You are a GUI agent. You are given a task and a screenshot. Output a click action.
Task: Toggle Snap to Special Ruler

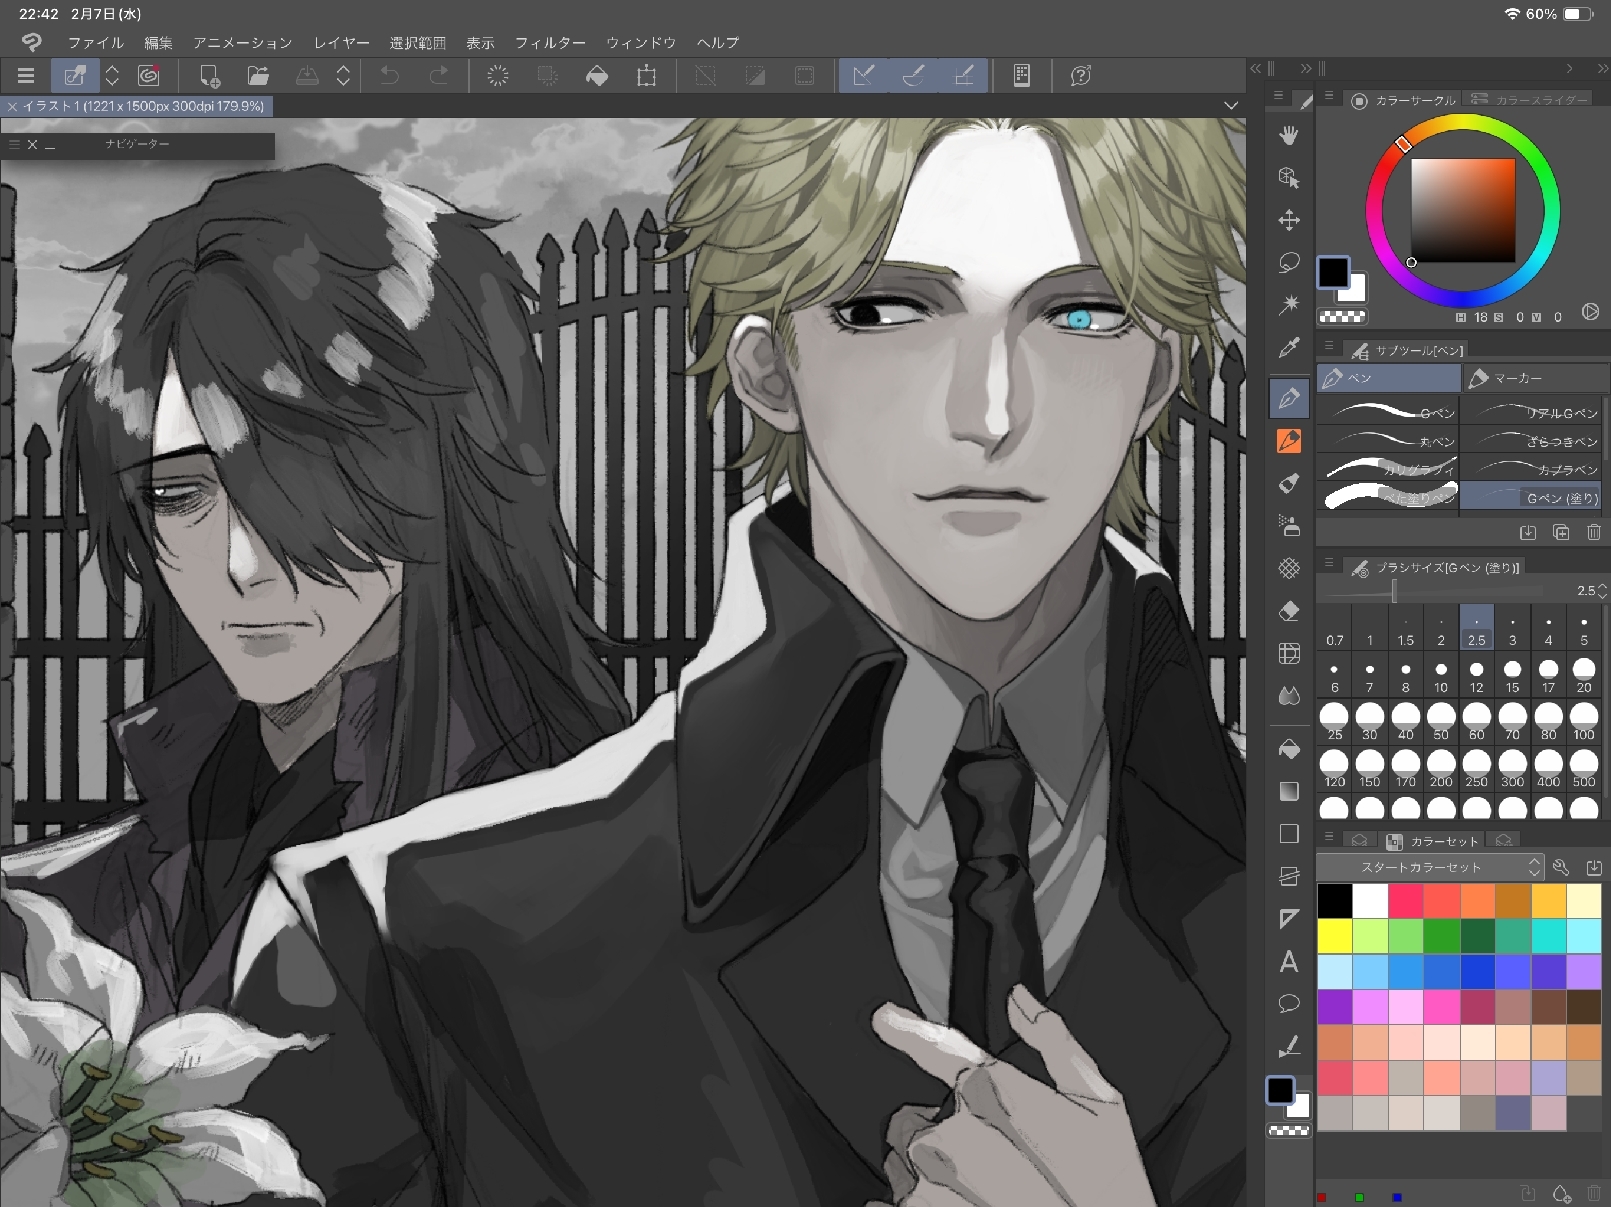coord(914,76)
